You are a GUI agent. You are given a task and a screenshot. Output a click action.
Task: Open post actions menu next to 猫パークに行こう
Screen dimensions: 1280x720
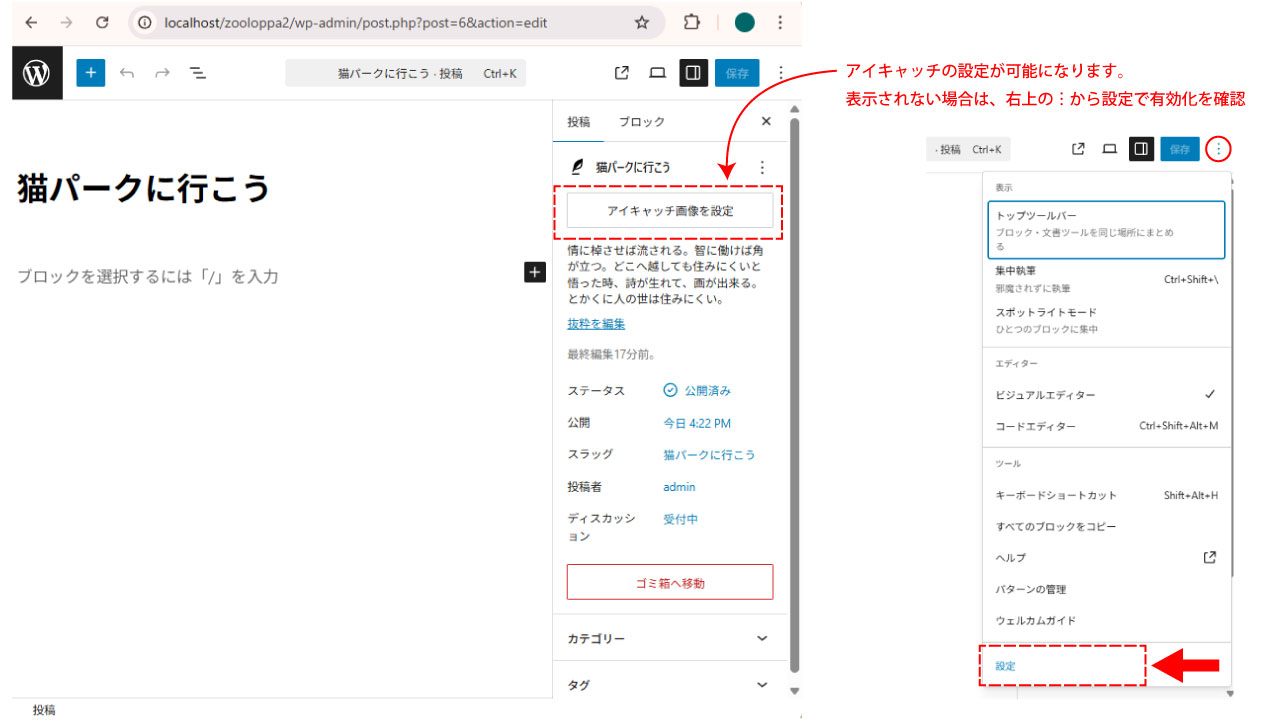click(762, 167)
